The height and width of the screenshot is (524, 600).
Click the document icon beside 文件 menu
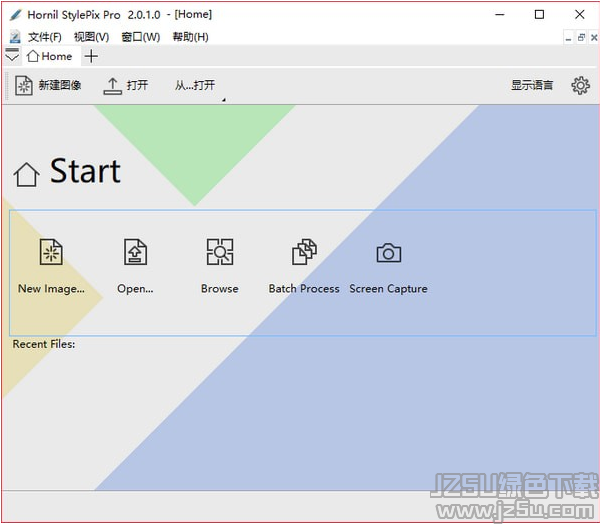[14, 37]
